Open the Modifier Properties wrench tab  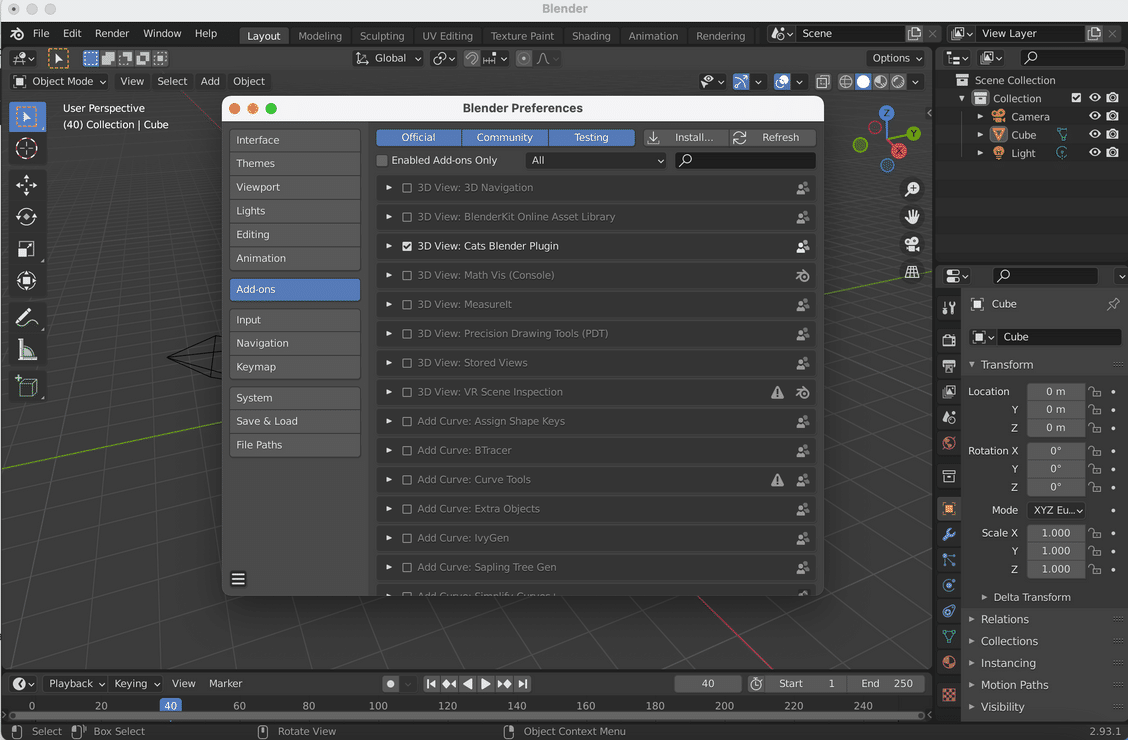948,534
